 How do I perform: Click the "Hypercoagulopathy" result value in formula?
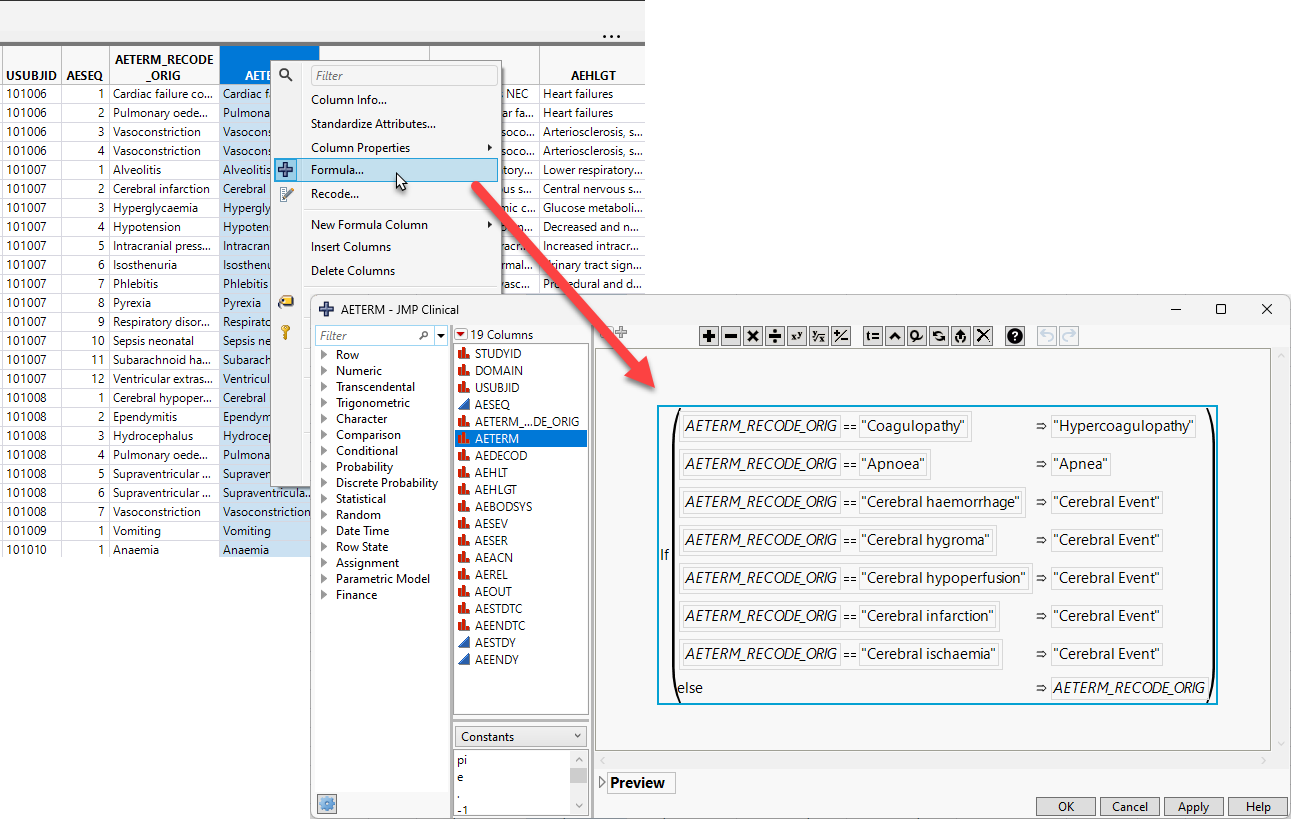tap(1123, 426)
